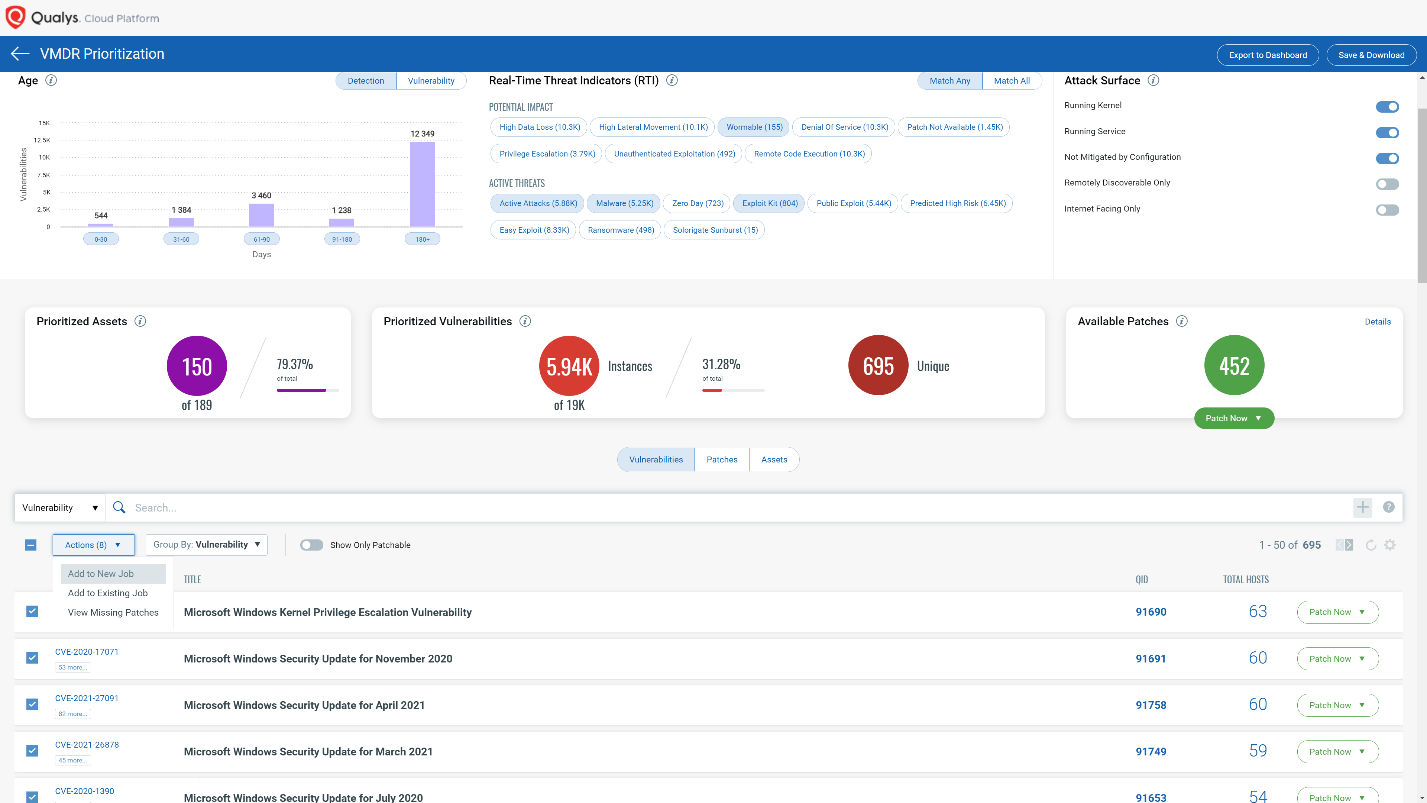
Task: Select Match All for RTI
Action: [x=1012, y=81]
